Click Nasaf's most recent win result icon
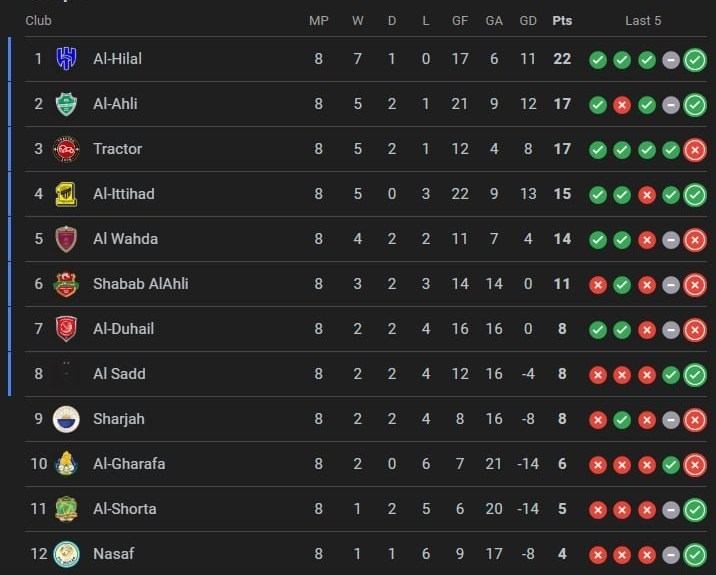Image resolution: width=716 pixels, height=575 pixels. [x=695, y=554]
